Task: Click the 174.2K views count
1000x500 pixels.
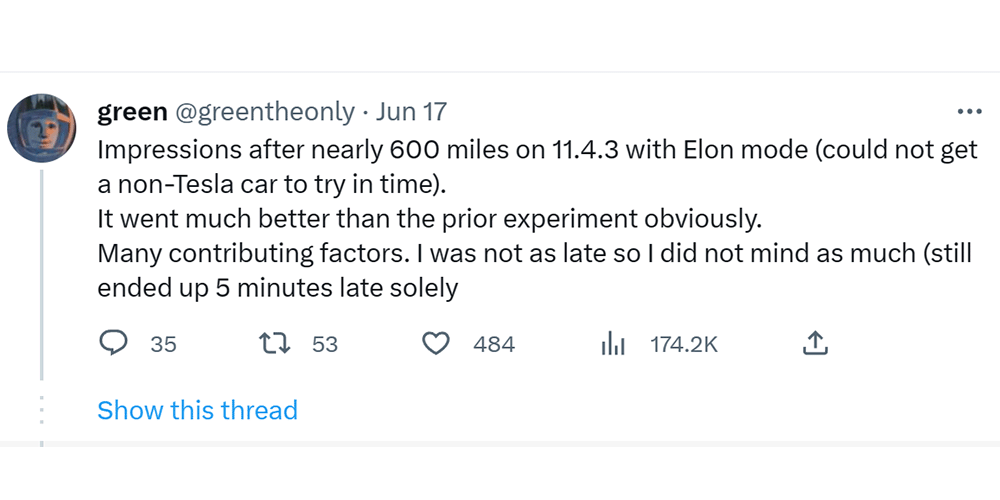Action: 684,344
